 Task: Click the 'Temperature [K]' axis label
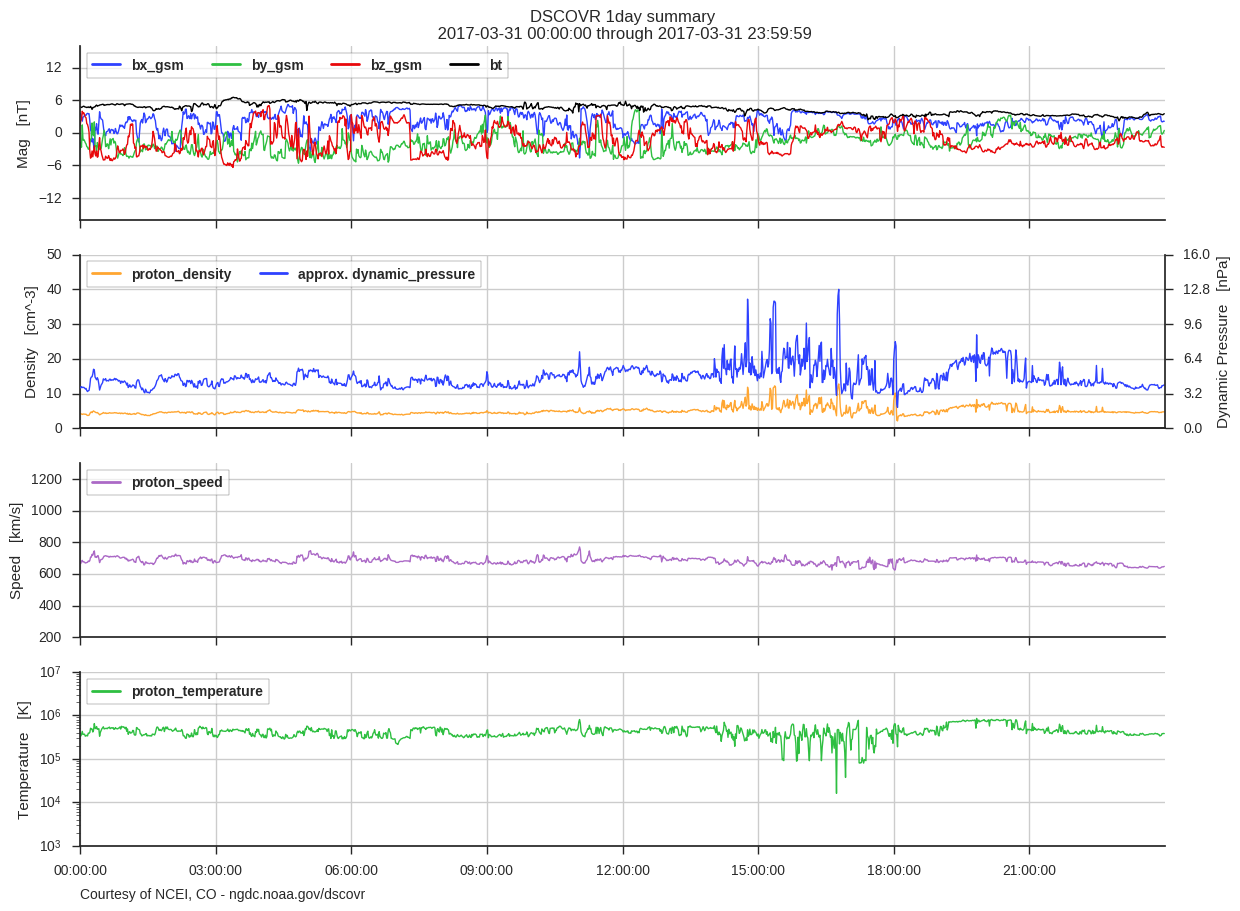pos(23,760)
